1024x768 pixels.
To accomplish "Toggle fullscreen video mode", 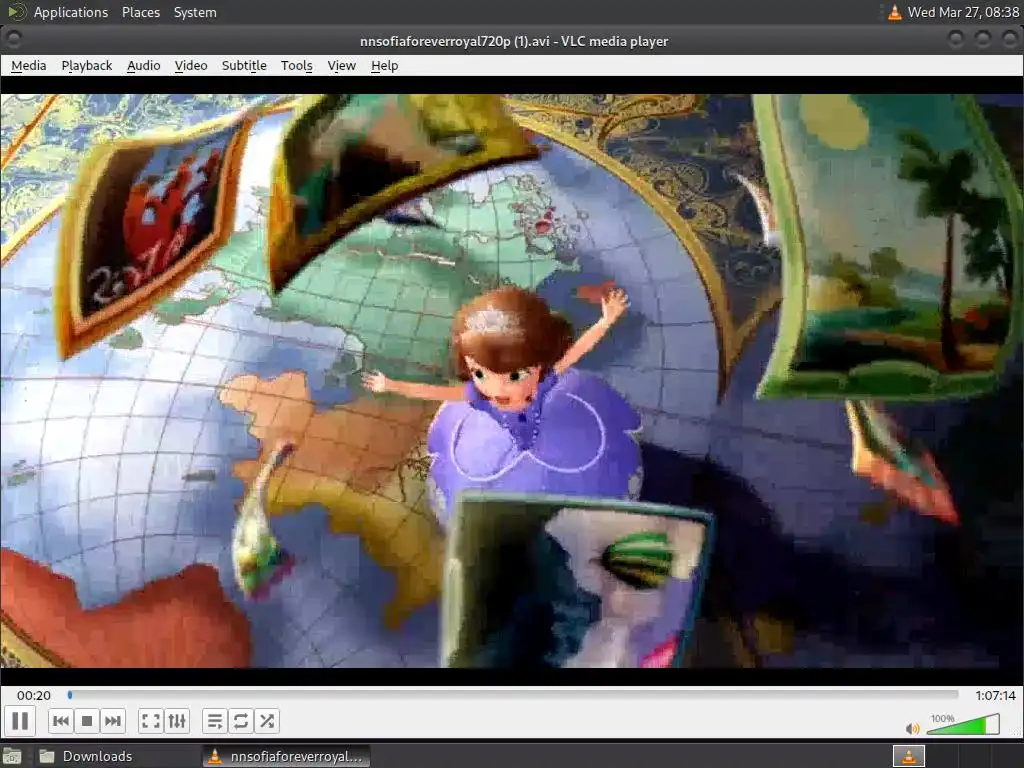I will pyautogui.click(x=151, y=721).
